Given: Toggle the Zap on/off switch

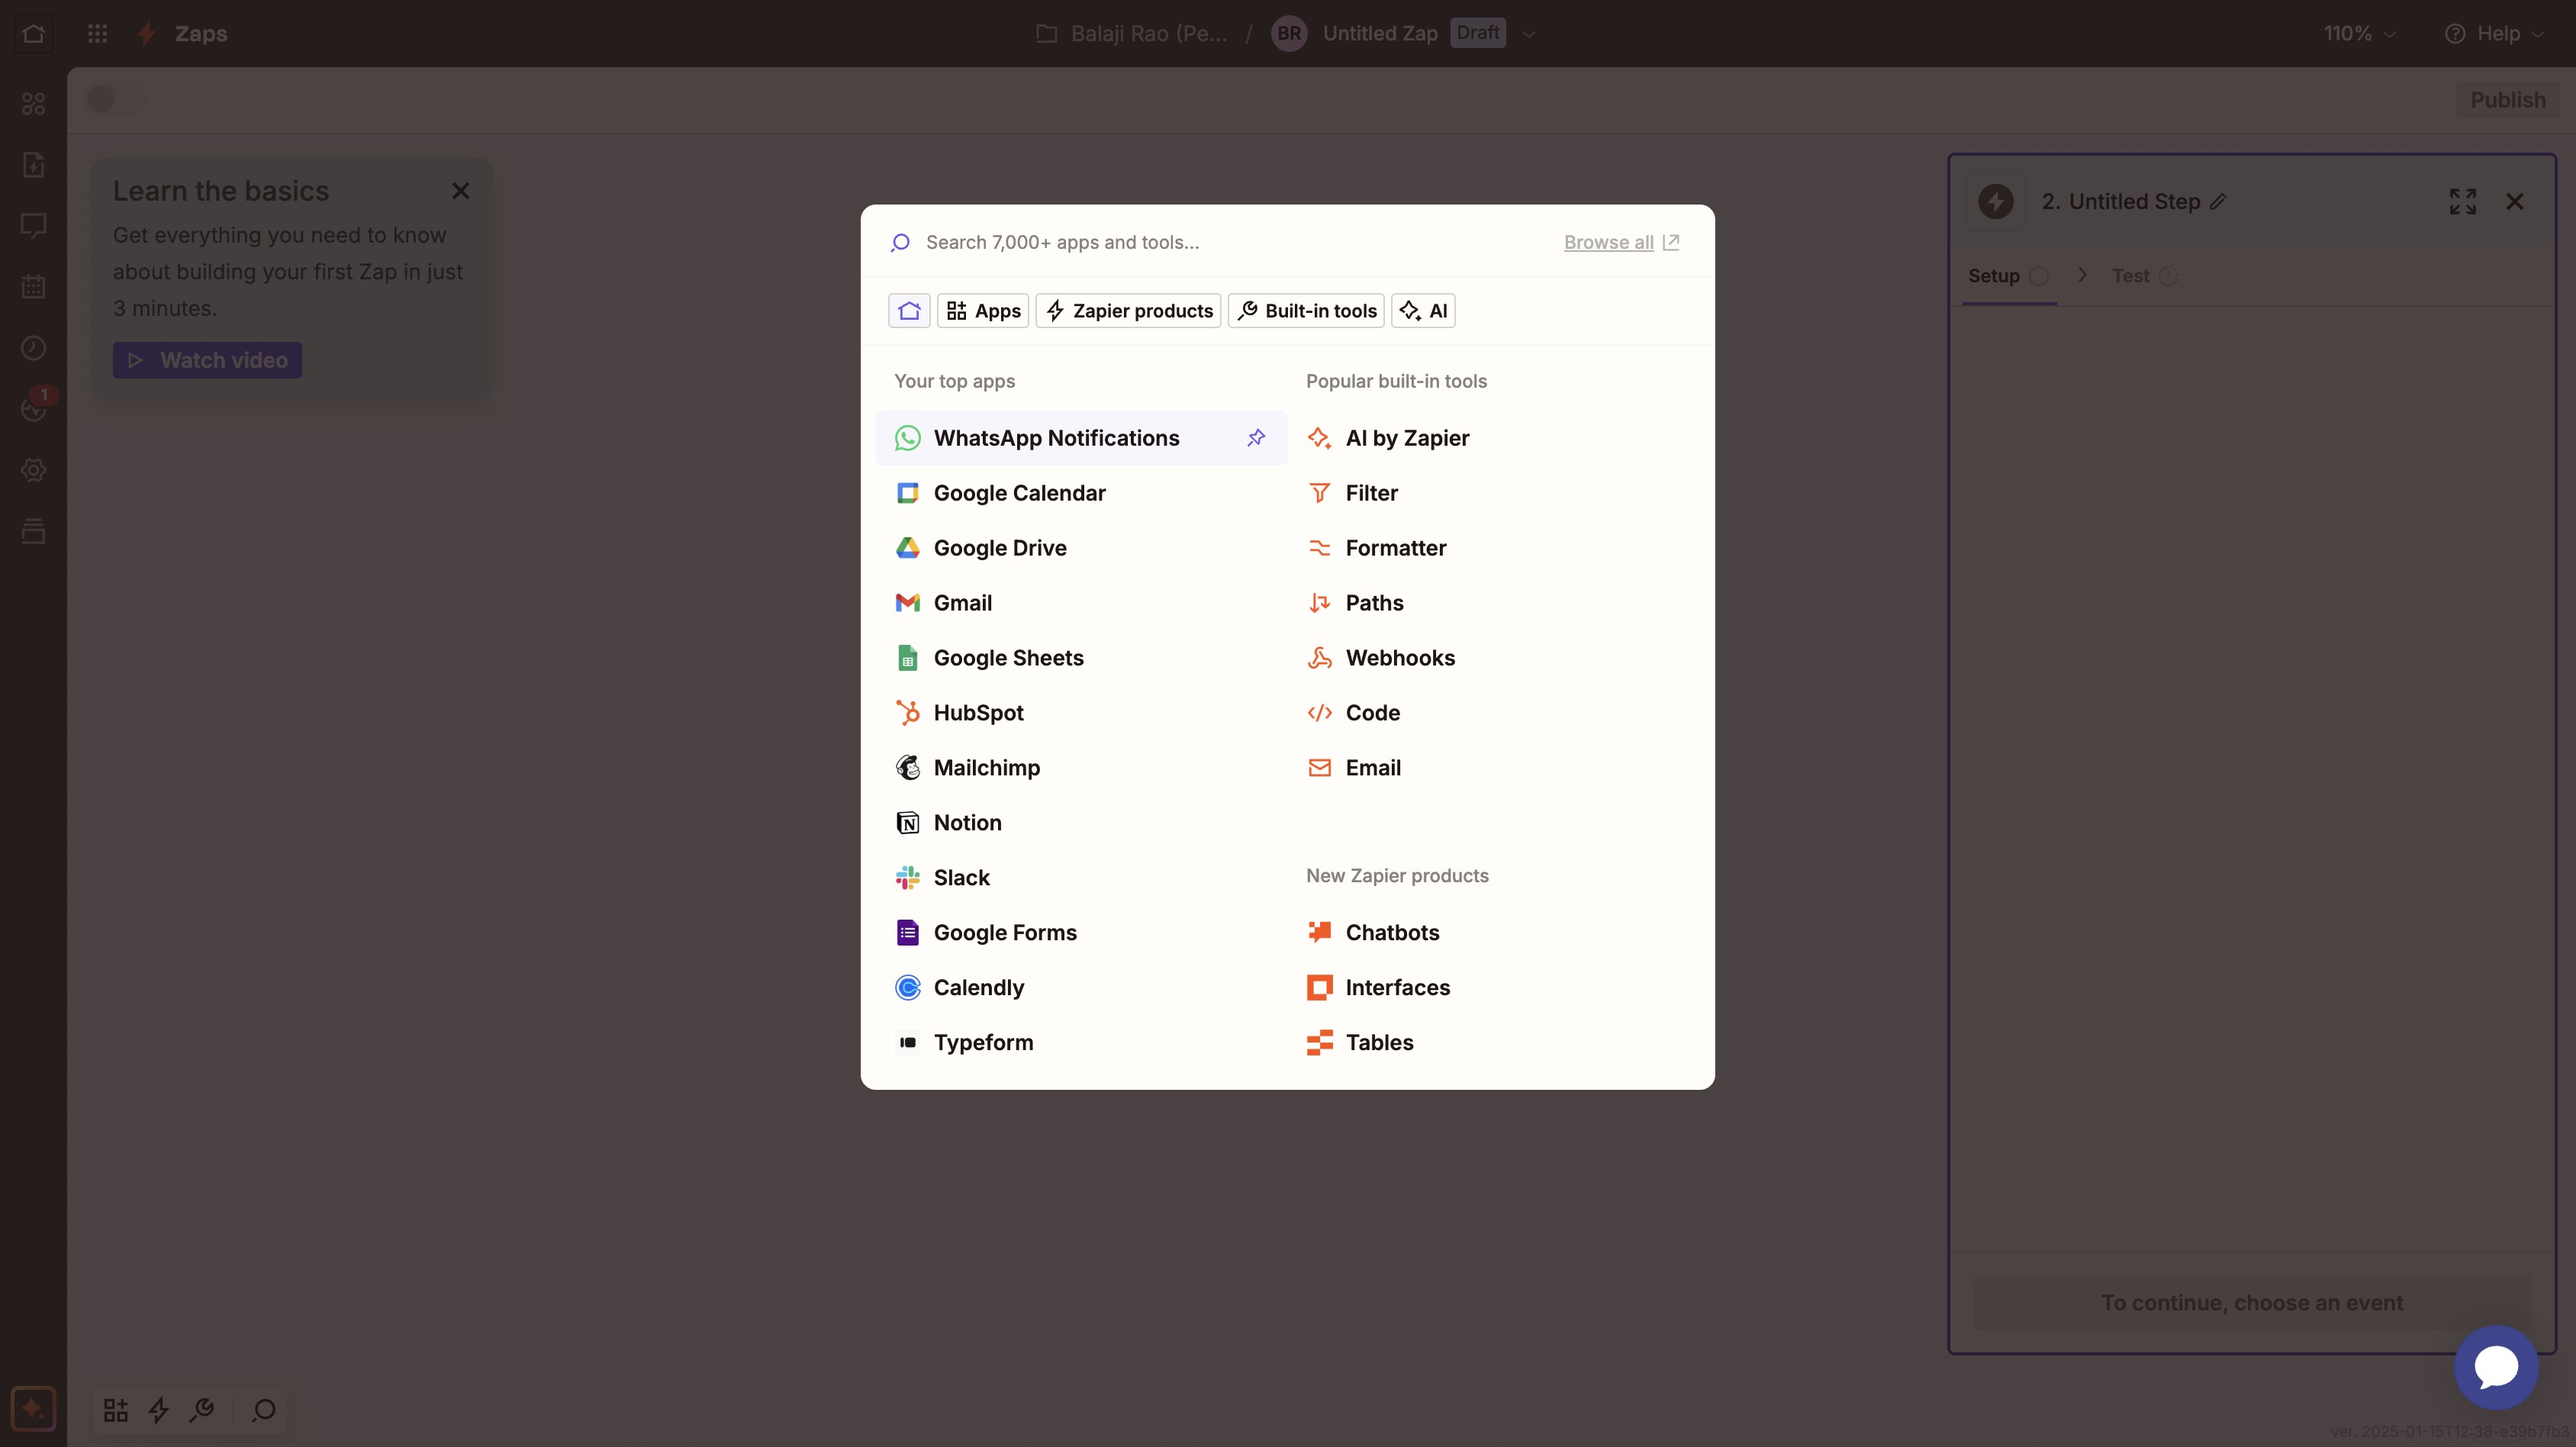Looking at the screenshot, I should (116, 100).
